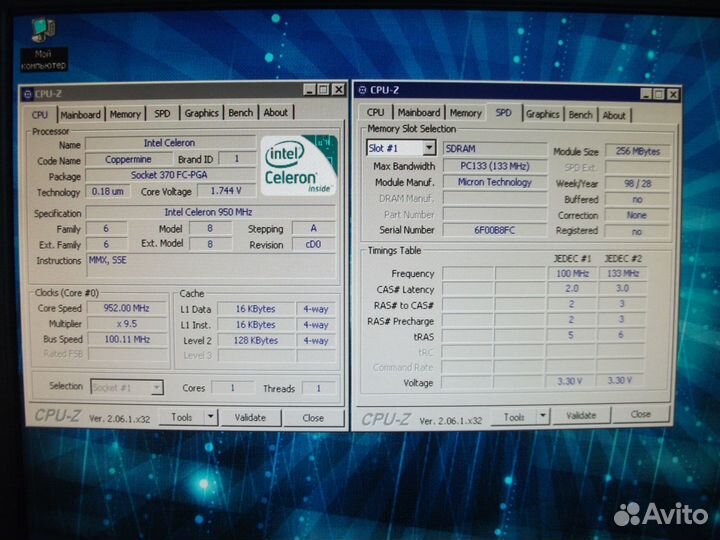Click the '98 / 28' week/year value

(x=637, y=184)
